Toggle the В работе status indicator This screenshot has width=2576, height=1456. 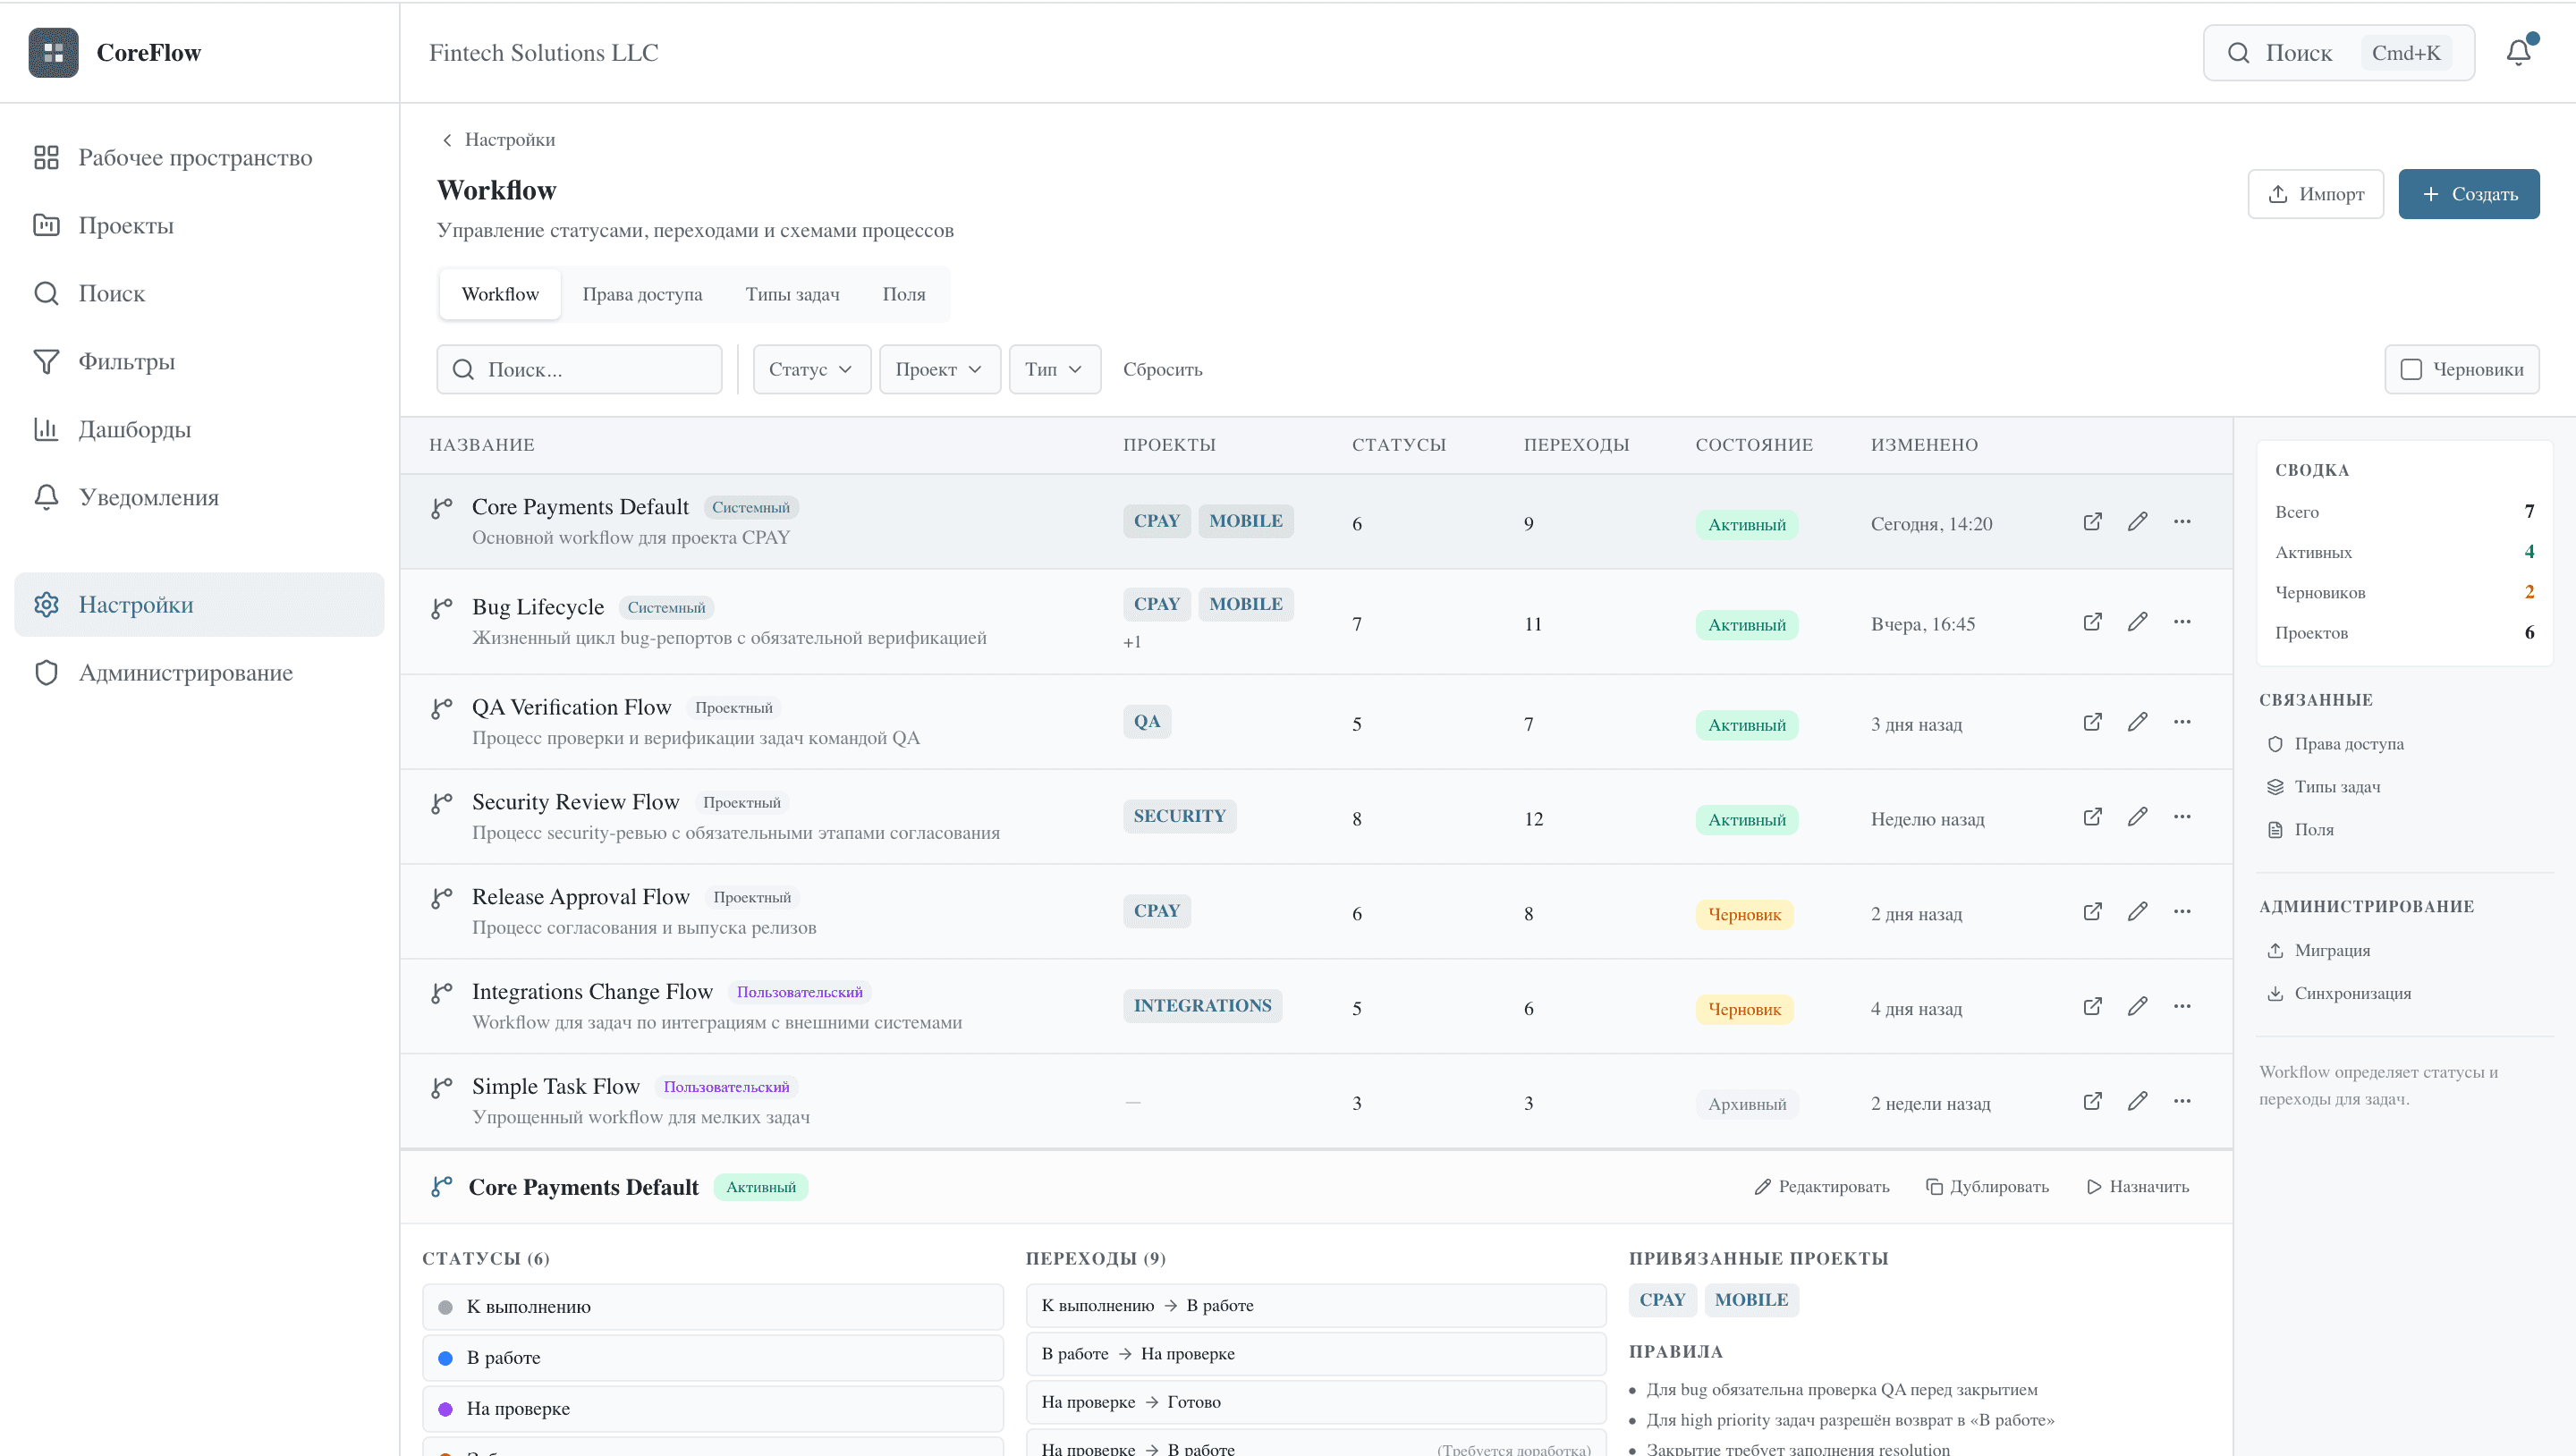tap(446, 1357)
